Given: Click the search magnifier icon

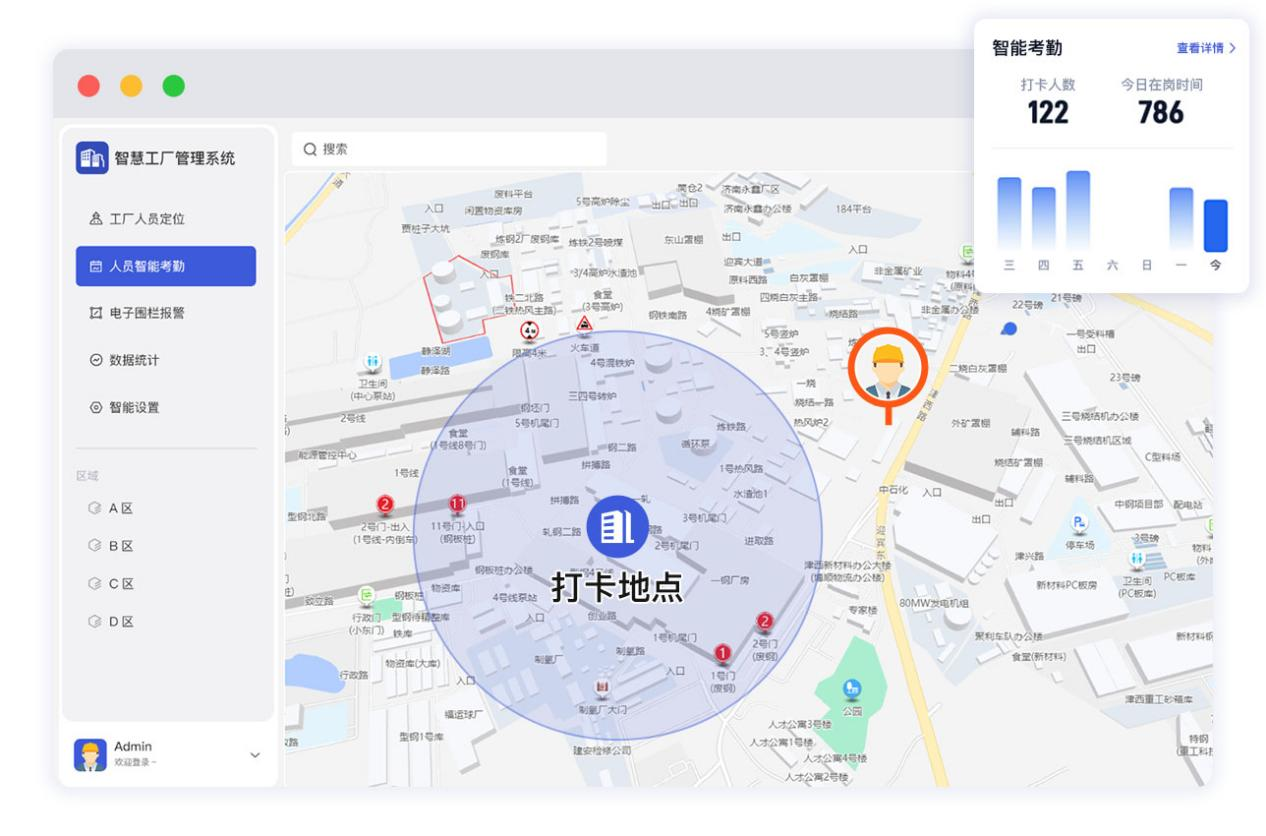Looking at the screenshot, I should pyautogui.click(x=310, y=149).
